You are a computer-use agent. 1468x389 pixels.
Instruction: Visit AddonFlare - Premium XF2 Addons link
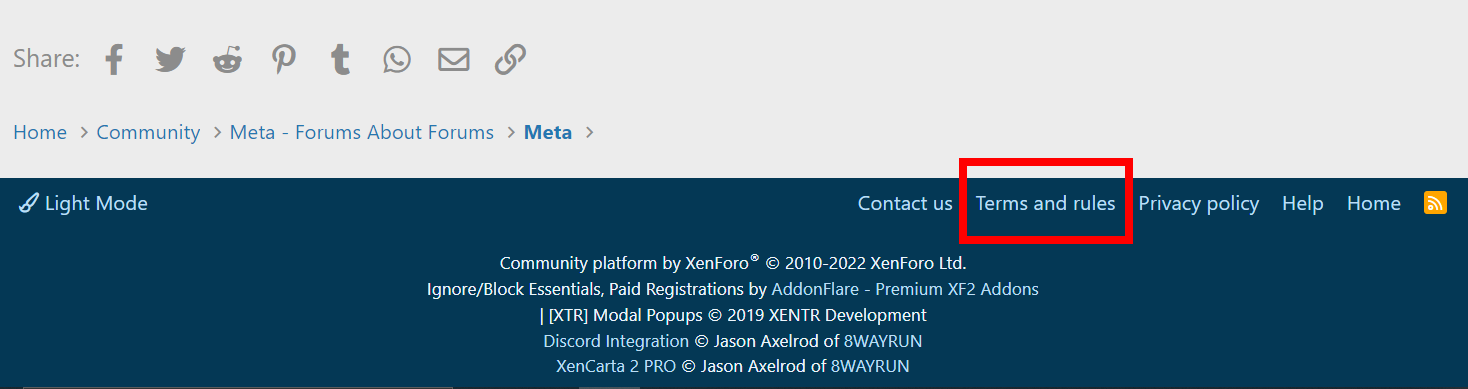pos(905,289)
